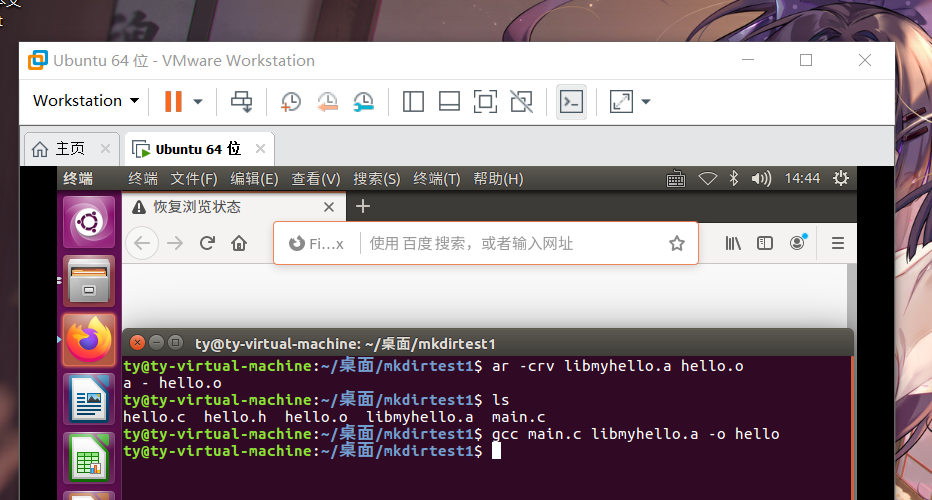Expand the power options dropdown arrow
The image size is (932, 500).
198,102
